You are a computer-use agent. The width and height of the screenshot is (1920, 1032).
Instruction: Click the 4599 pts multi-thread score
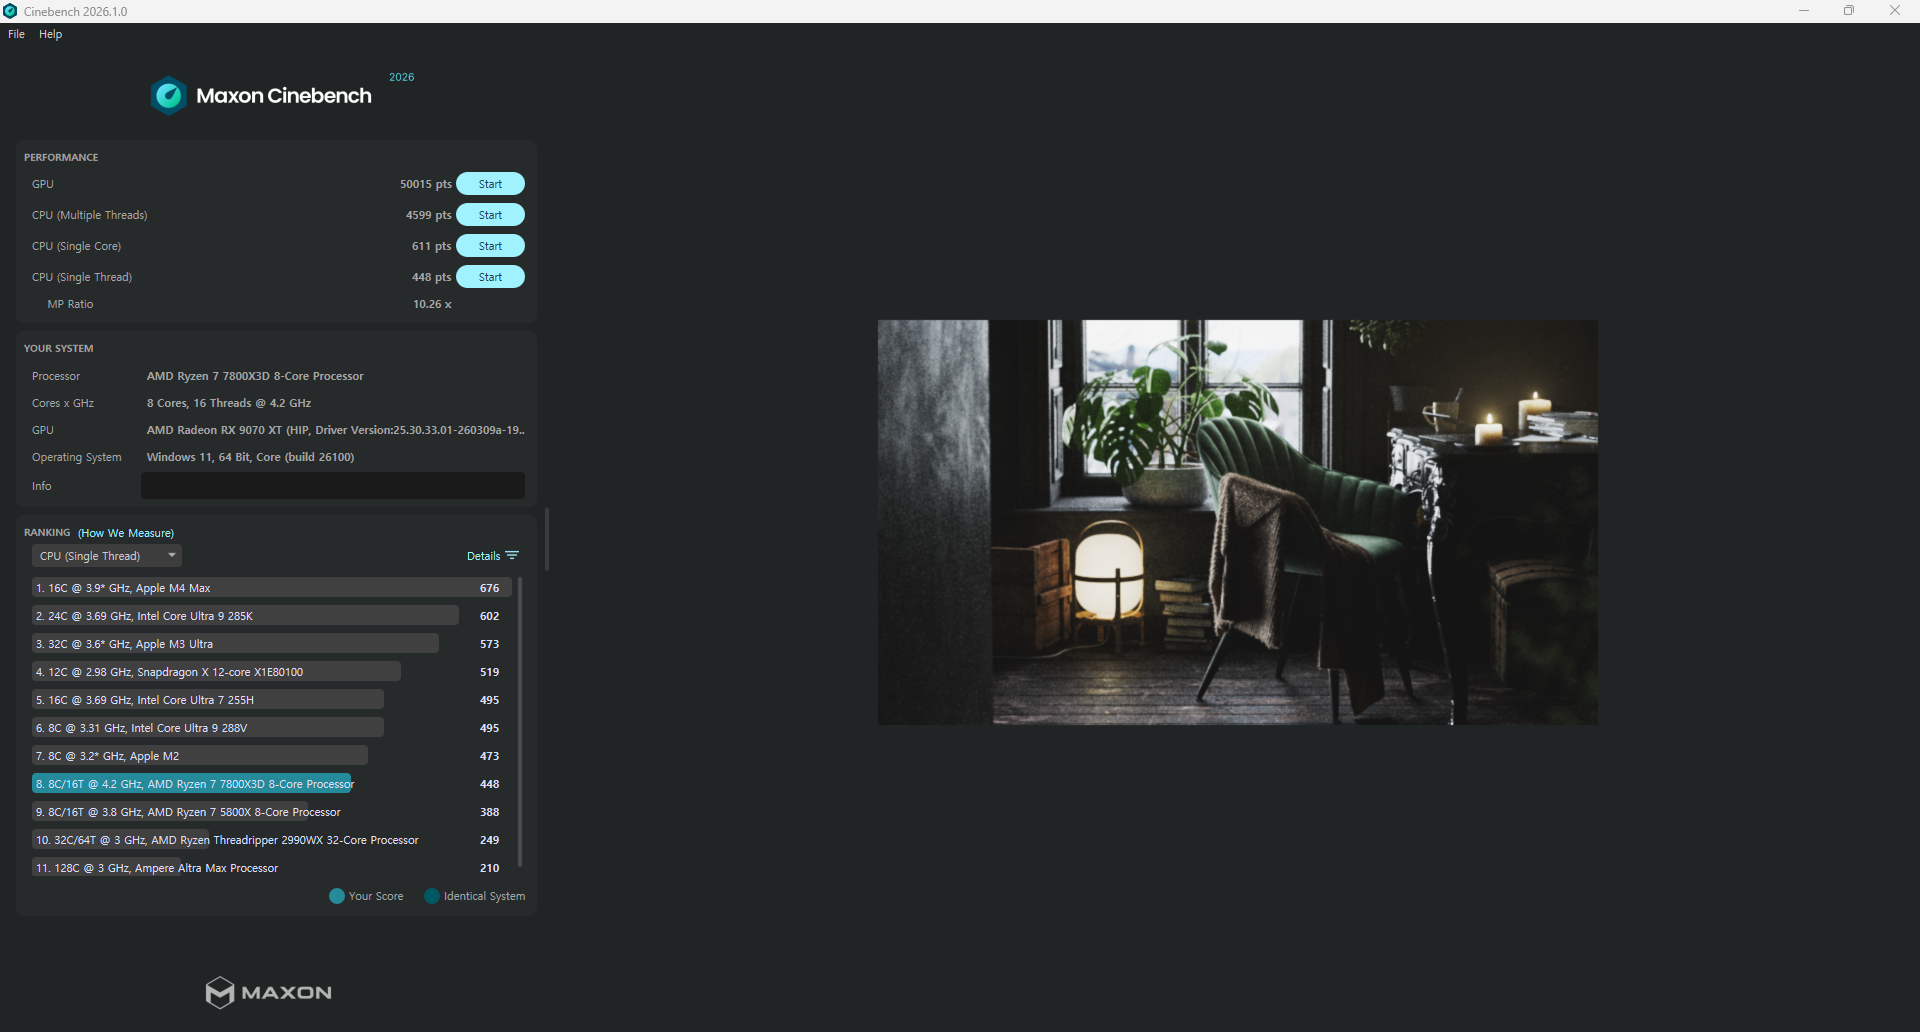pos(429,215)
